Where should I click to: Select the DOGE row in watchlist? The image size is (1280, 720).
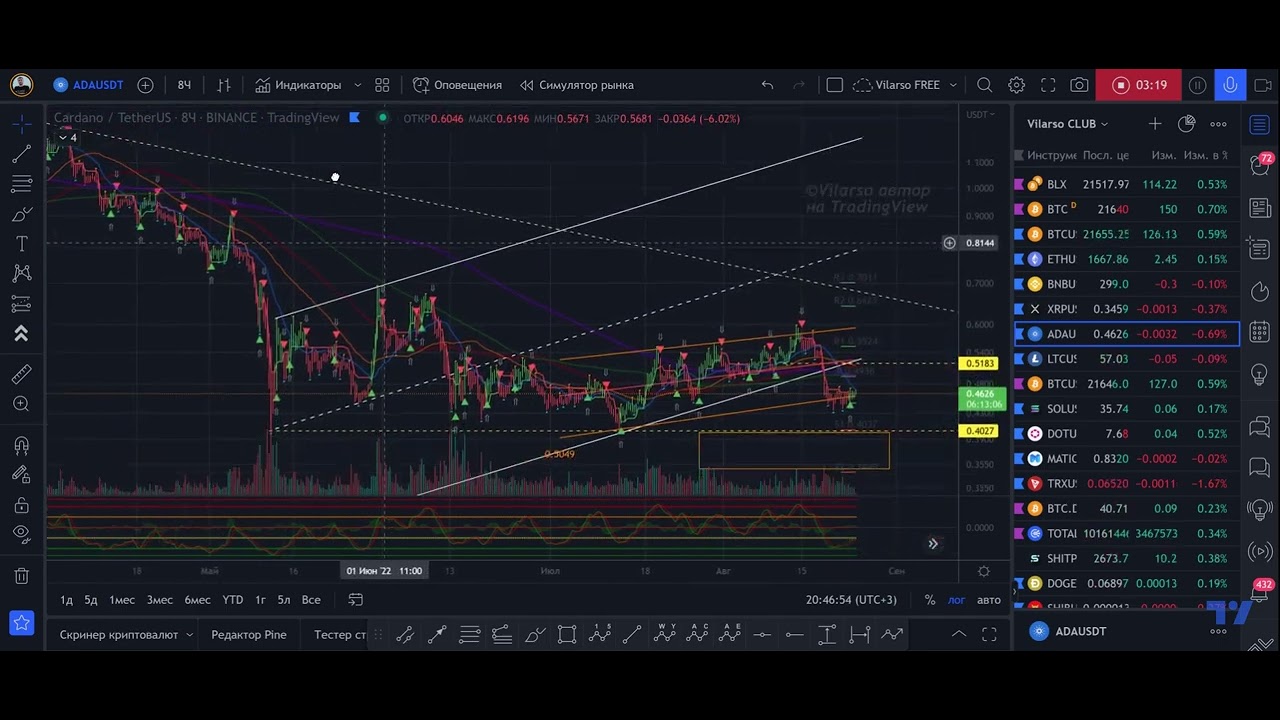[1127, 583]
